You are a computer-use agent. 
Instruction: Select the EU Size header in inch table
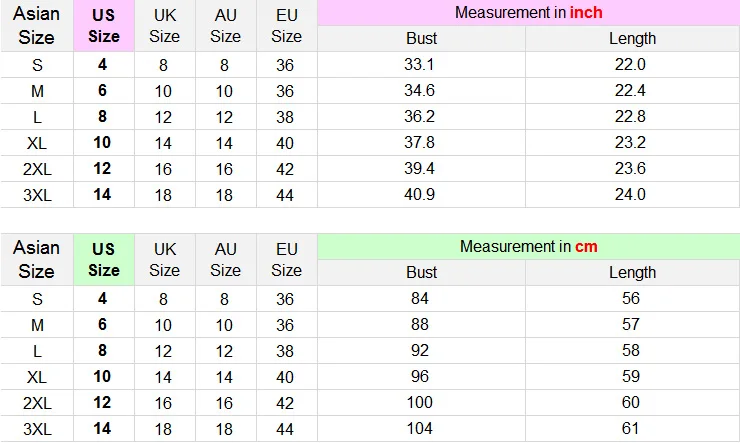286,25
